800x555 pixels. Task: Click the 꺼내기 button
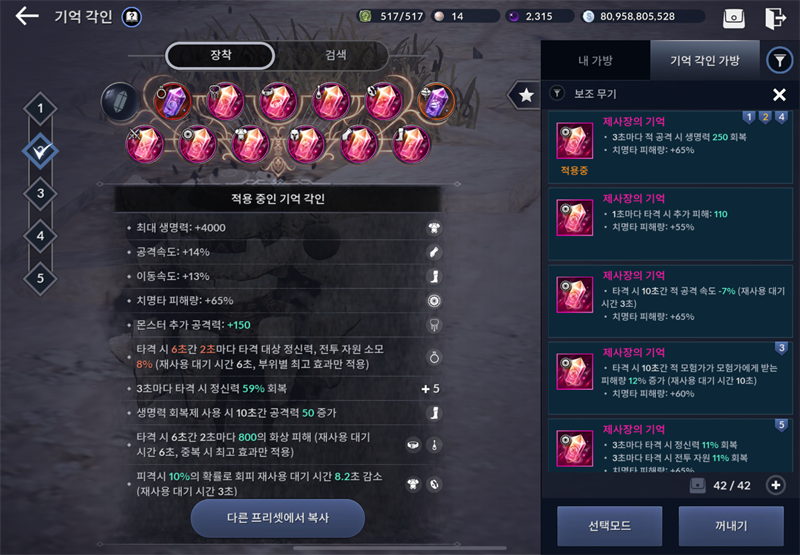[731, 526]
